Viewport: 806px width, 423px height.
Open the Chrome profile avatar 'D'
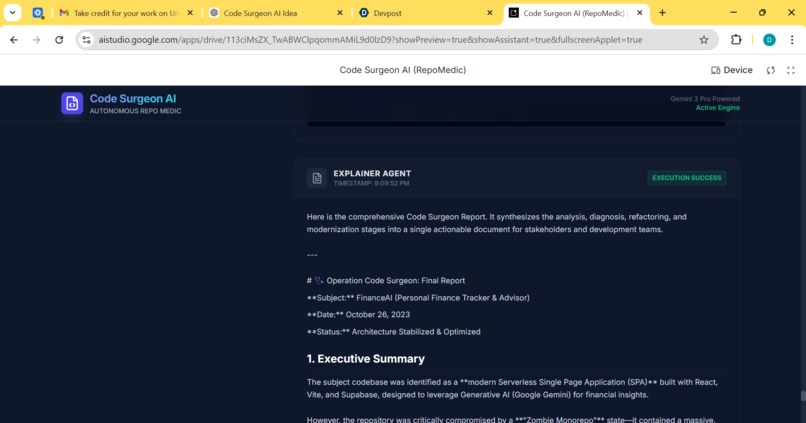click(769, 40)
